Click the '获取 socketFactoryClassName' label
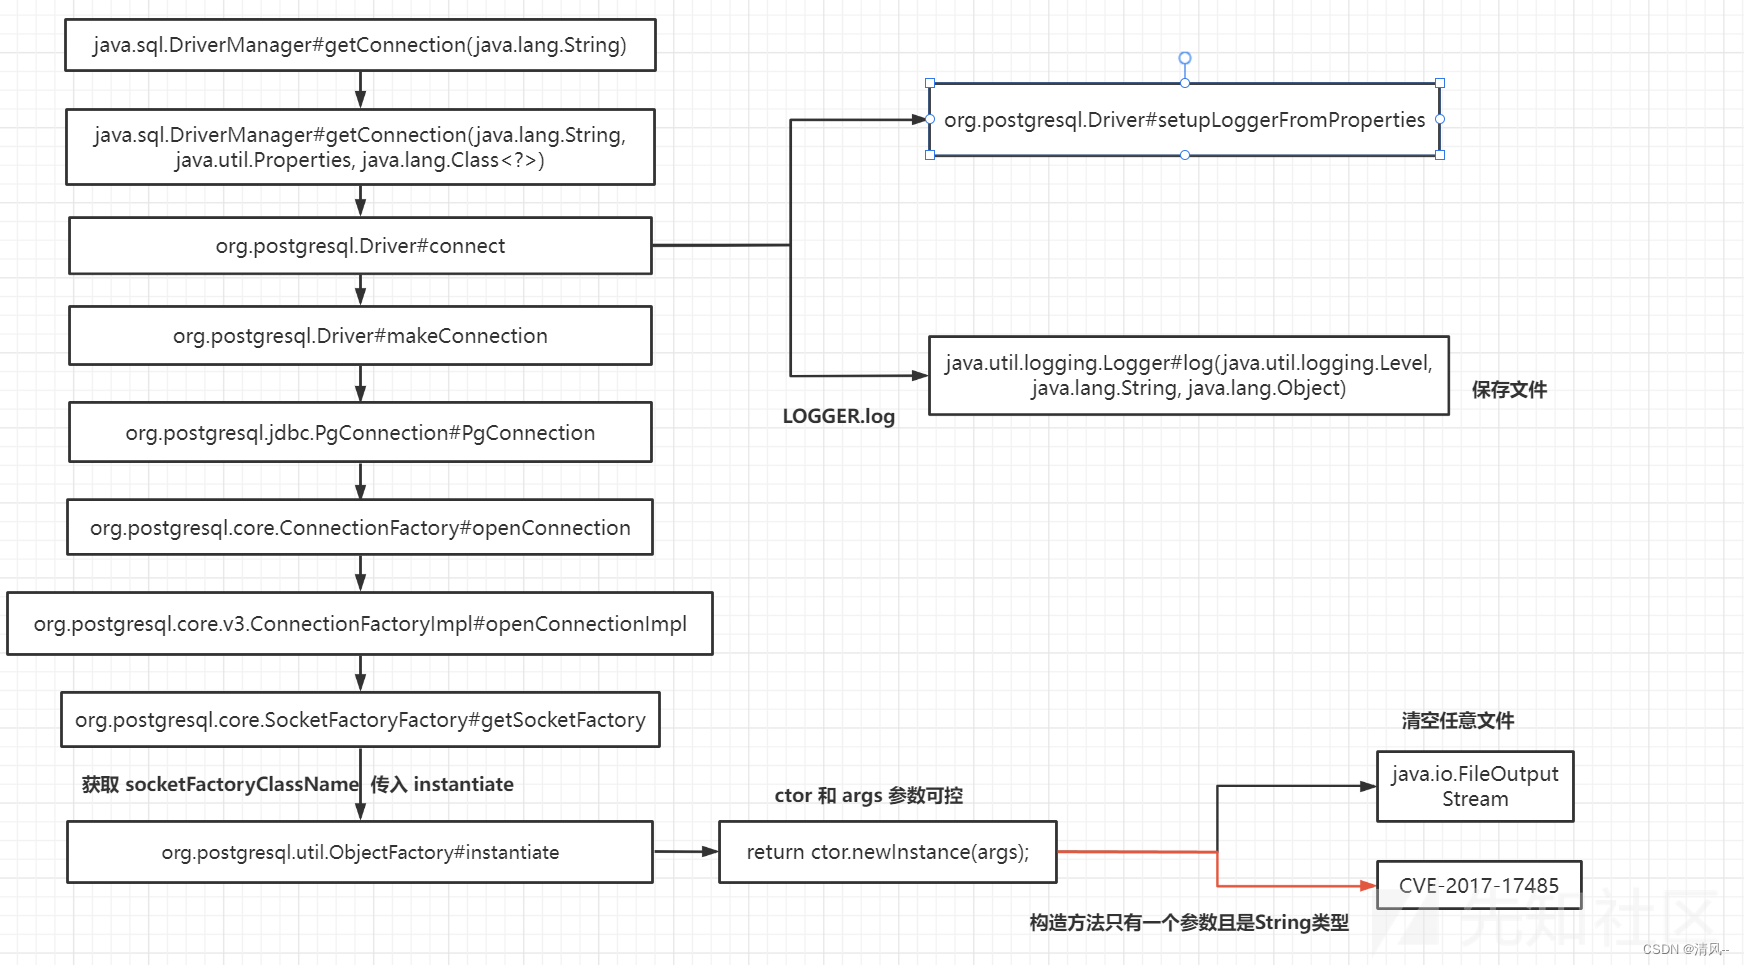This screenshot has width=1744, height=965. (x=220, y=784)
